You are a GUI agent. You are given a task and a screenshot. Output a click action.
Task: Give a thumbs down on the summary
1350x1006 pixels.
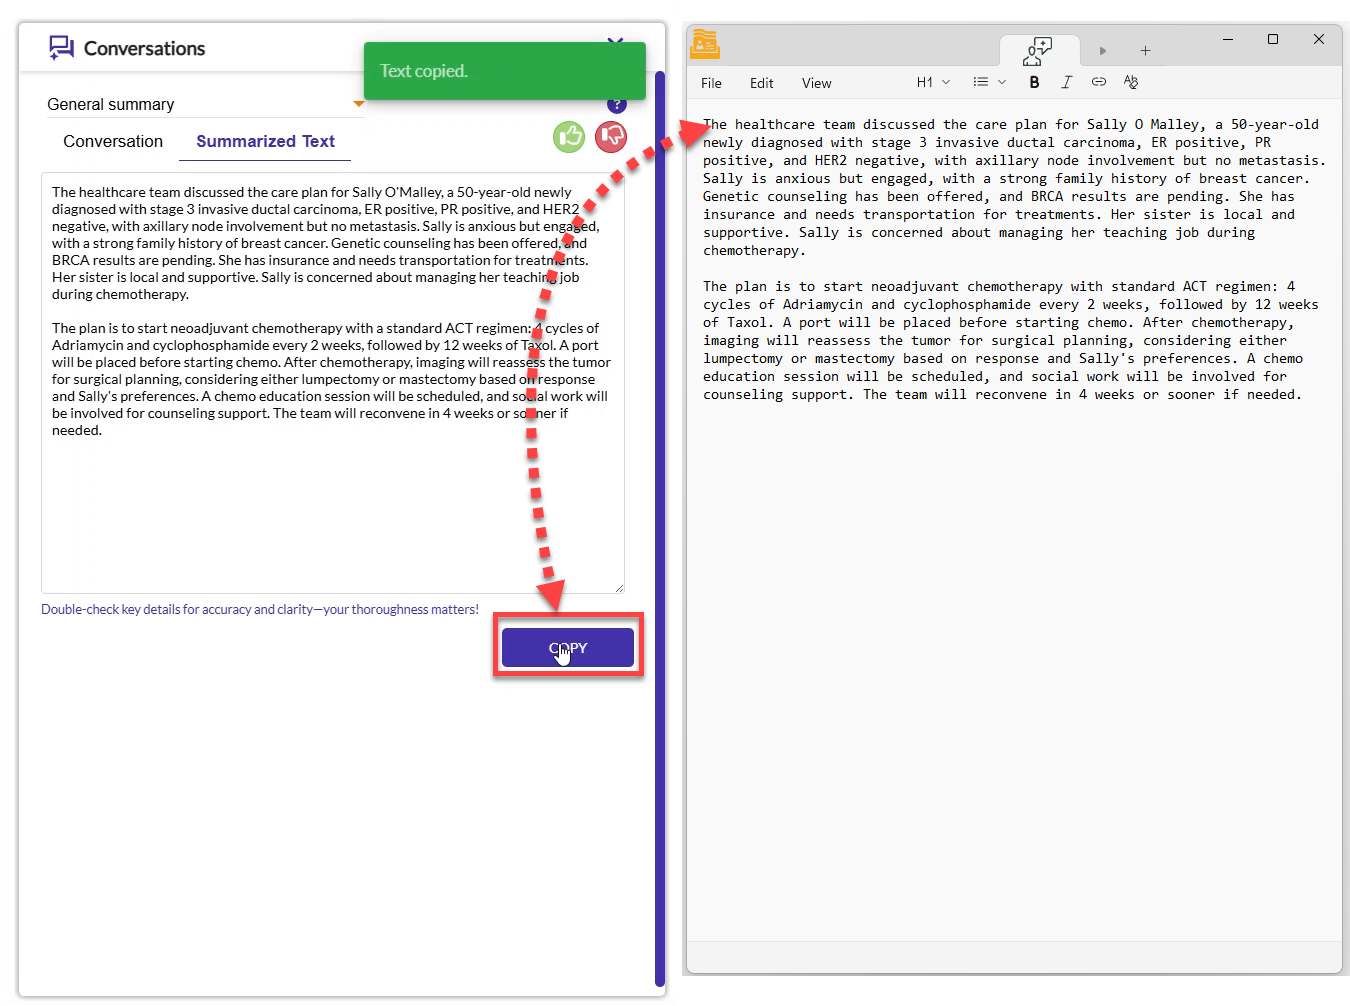coord(611,137)
